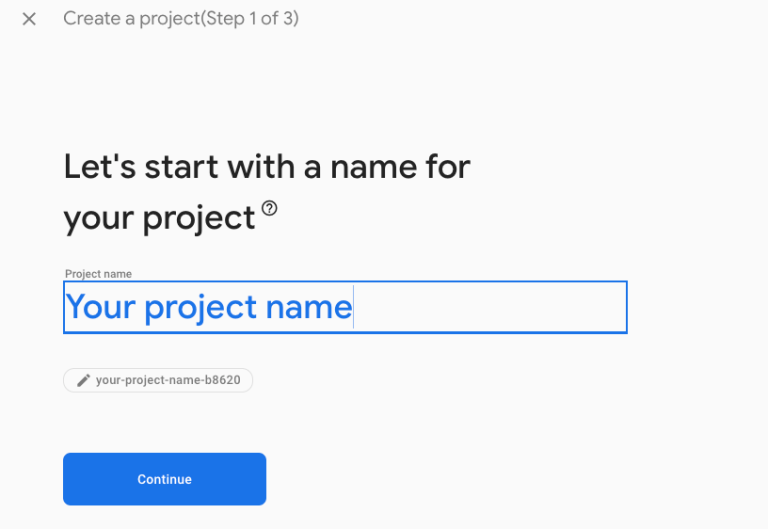768x529 pixels.
Task: Click the question mark icon after "your project"
Action: coord(269,209)
